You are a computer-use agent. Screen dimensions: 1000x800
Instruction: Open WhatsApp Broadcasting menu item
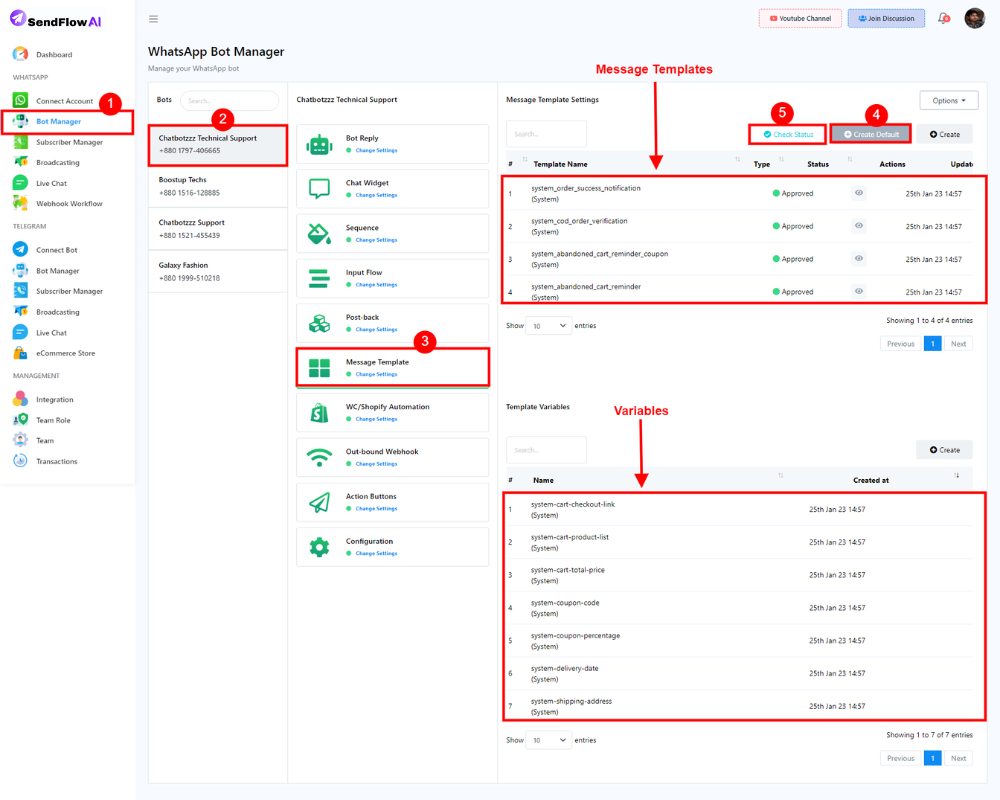(x=58, y=162)
